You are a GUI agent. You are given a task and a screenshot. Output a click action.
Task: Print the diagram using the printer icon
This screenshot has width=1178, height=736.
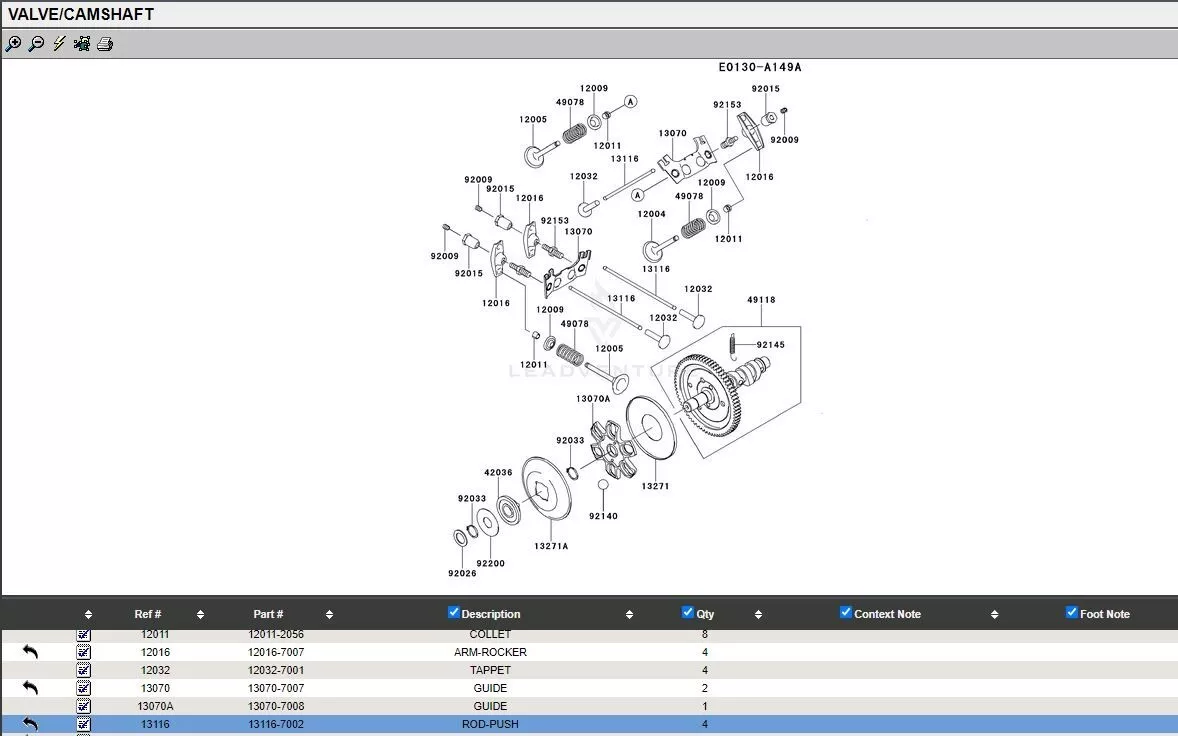click(x=105, y=44)
